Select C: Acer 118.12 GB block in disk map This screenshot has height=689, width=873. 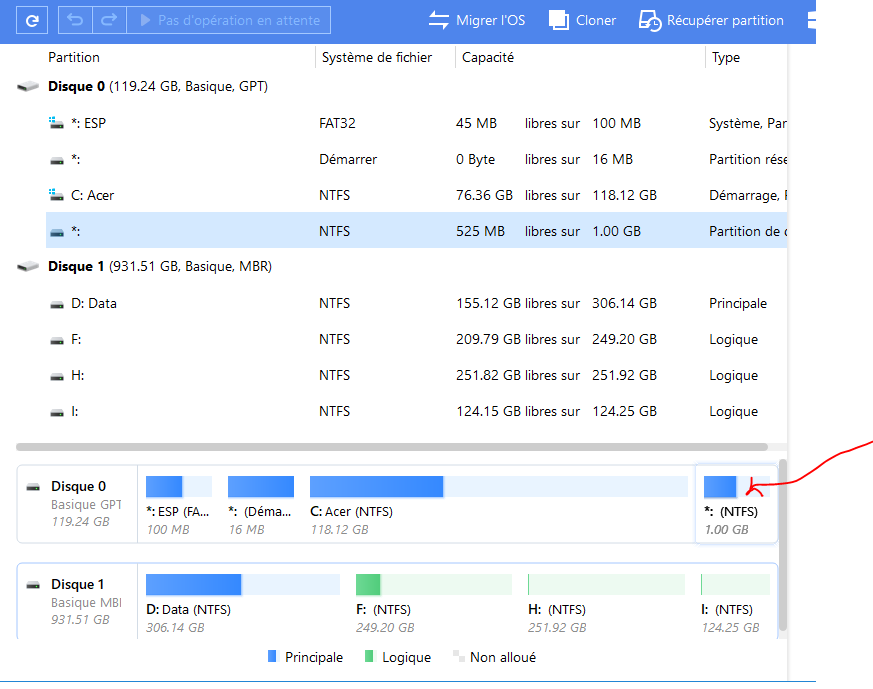pos(499,505)
